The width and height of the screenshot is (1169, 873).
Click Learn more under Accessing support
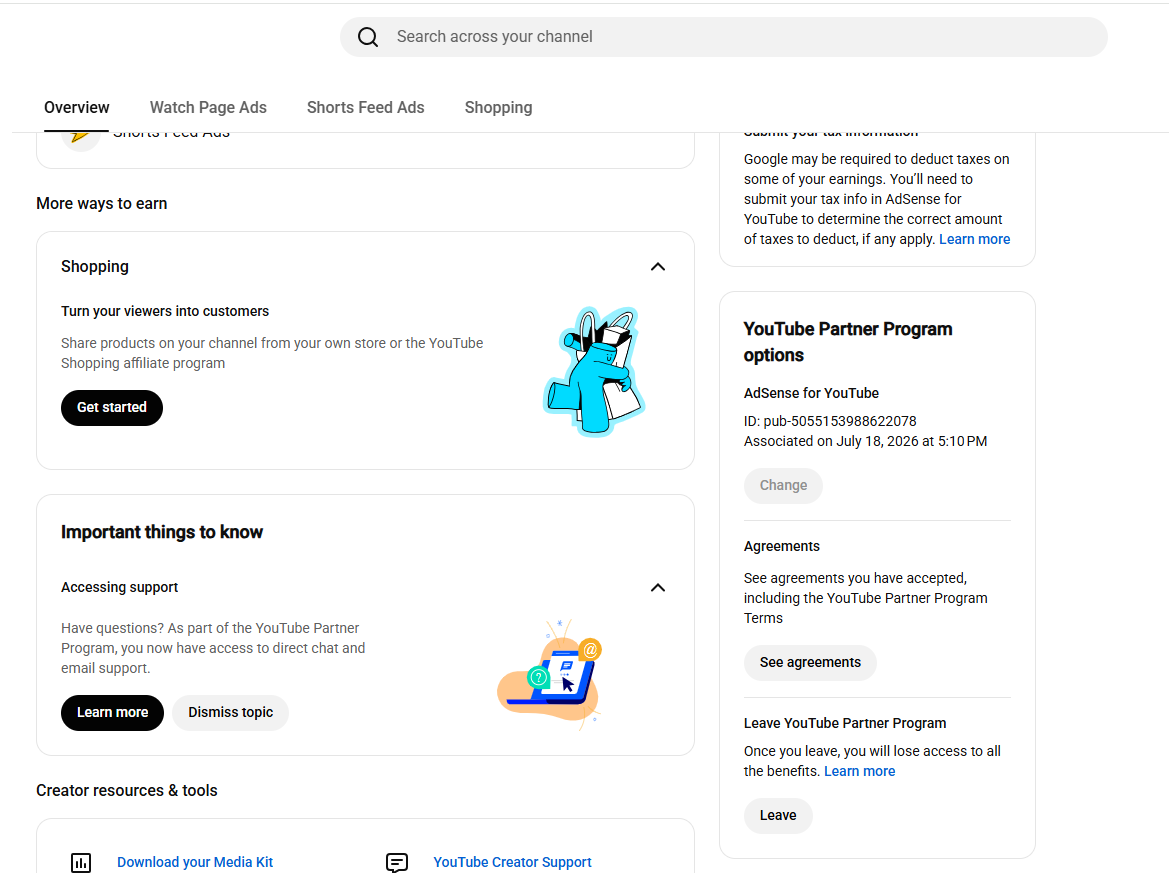coord(113,713)
